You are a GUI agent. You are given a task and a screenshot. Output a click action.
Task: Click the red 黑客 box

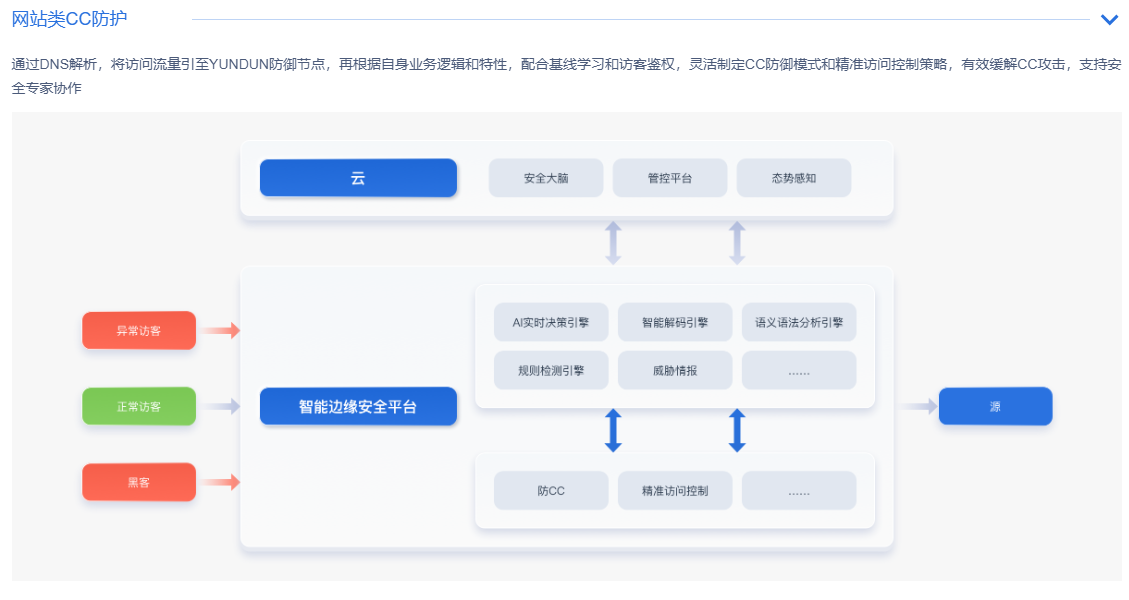tap(139, 482)
